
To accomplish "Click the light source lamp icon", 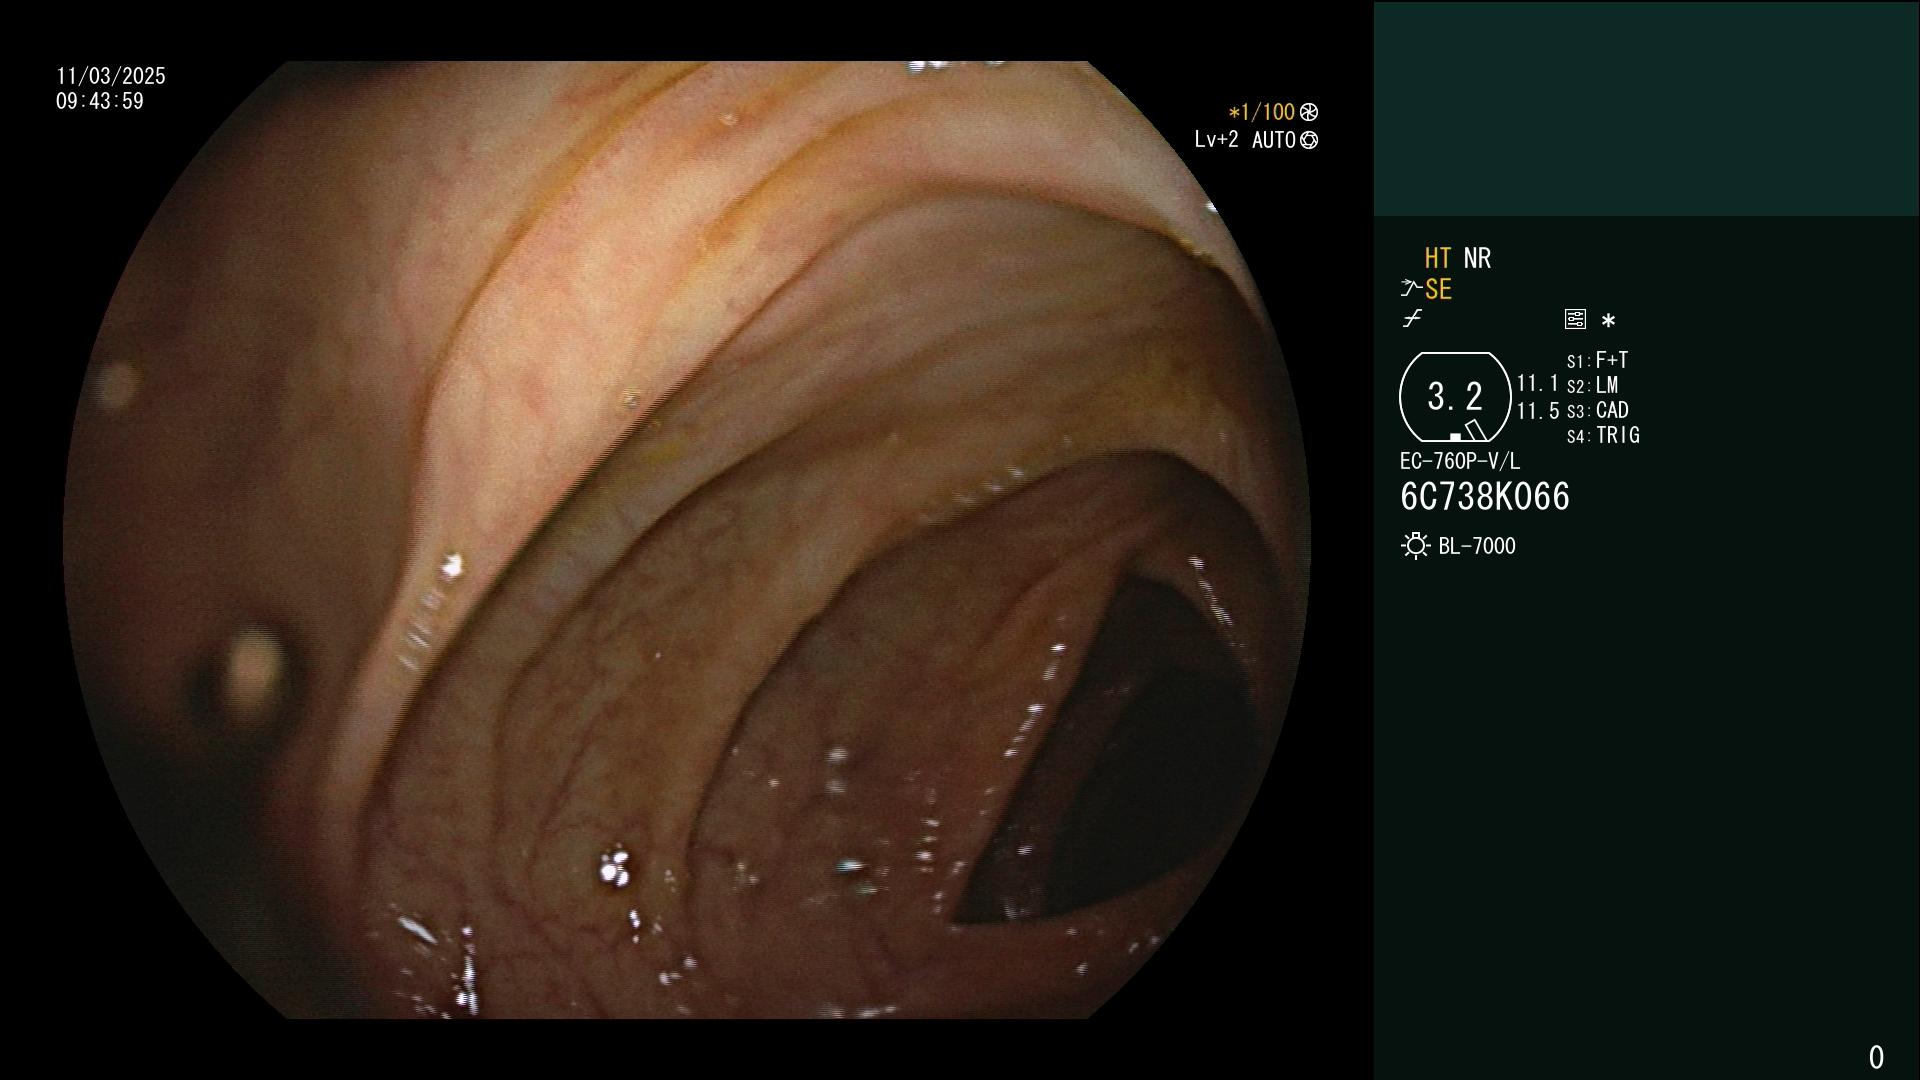I will click(1415, 546).
